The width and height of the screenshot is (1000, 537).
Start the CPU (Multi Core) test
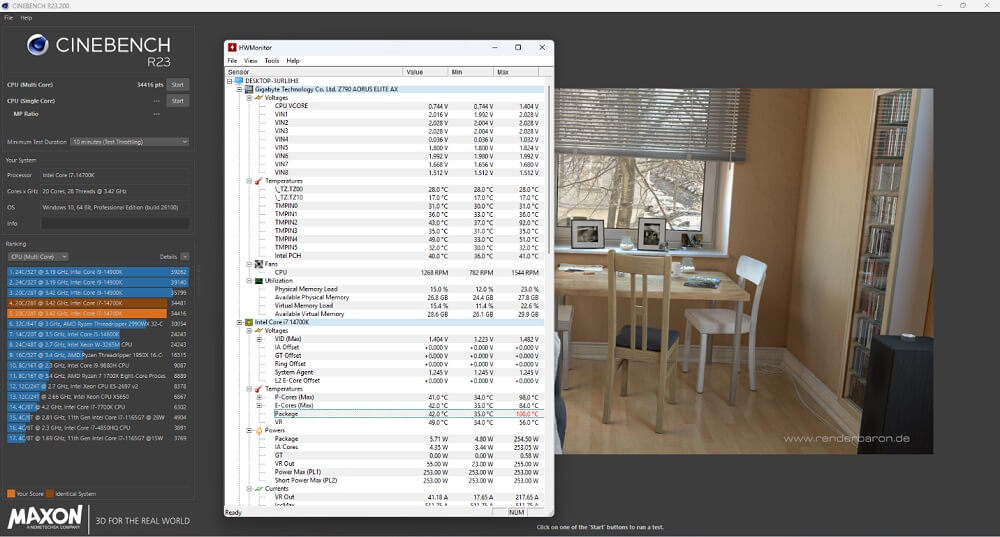point(177,85)
